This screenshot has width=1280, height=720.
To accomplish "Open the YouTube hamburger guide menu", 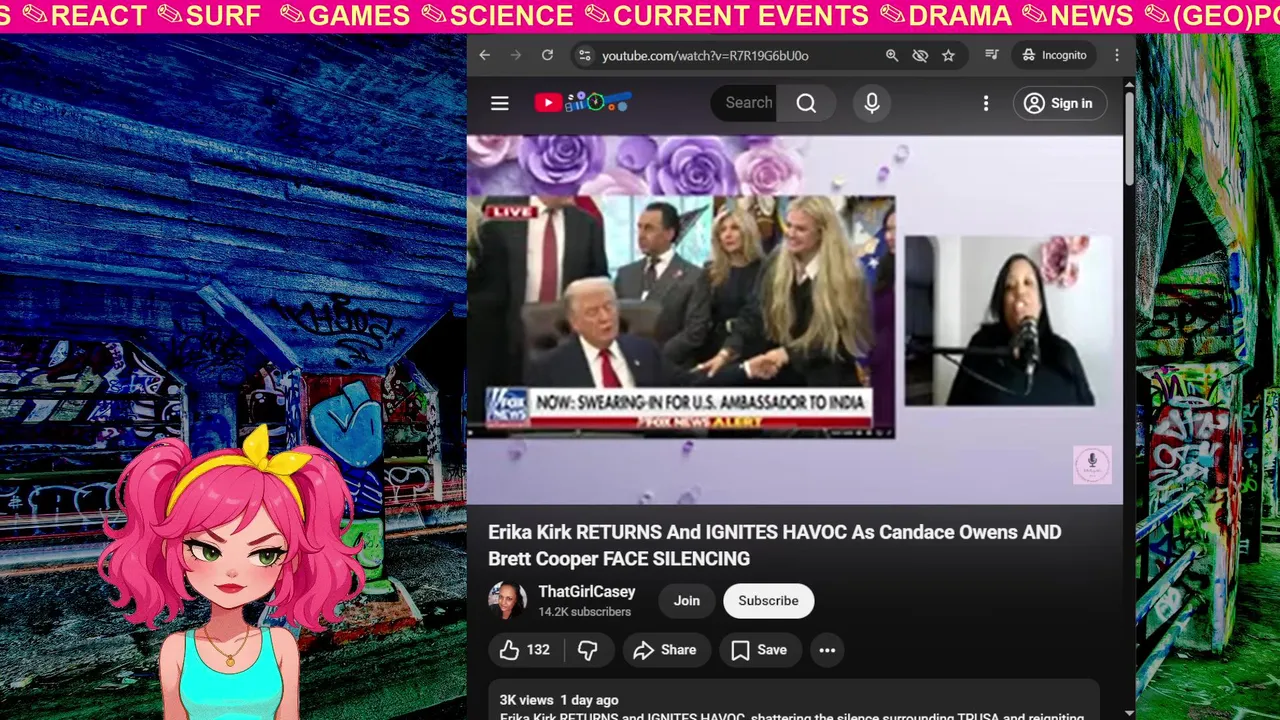I will coord(500,103).
